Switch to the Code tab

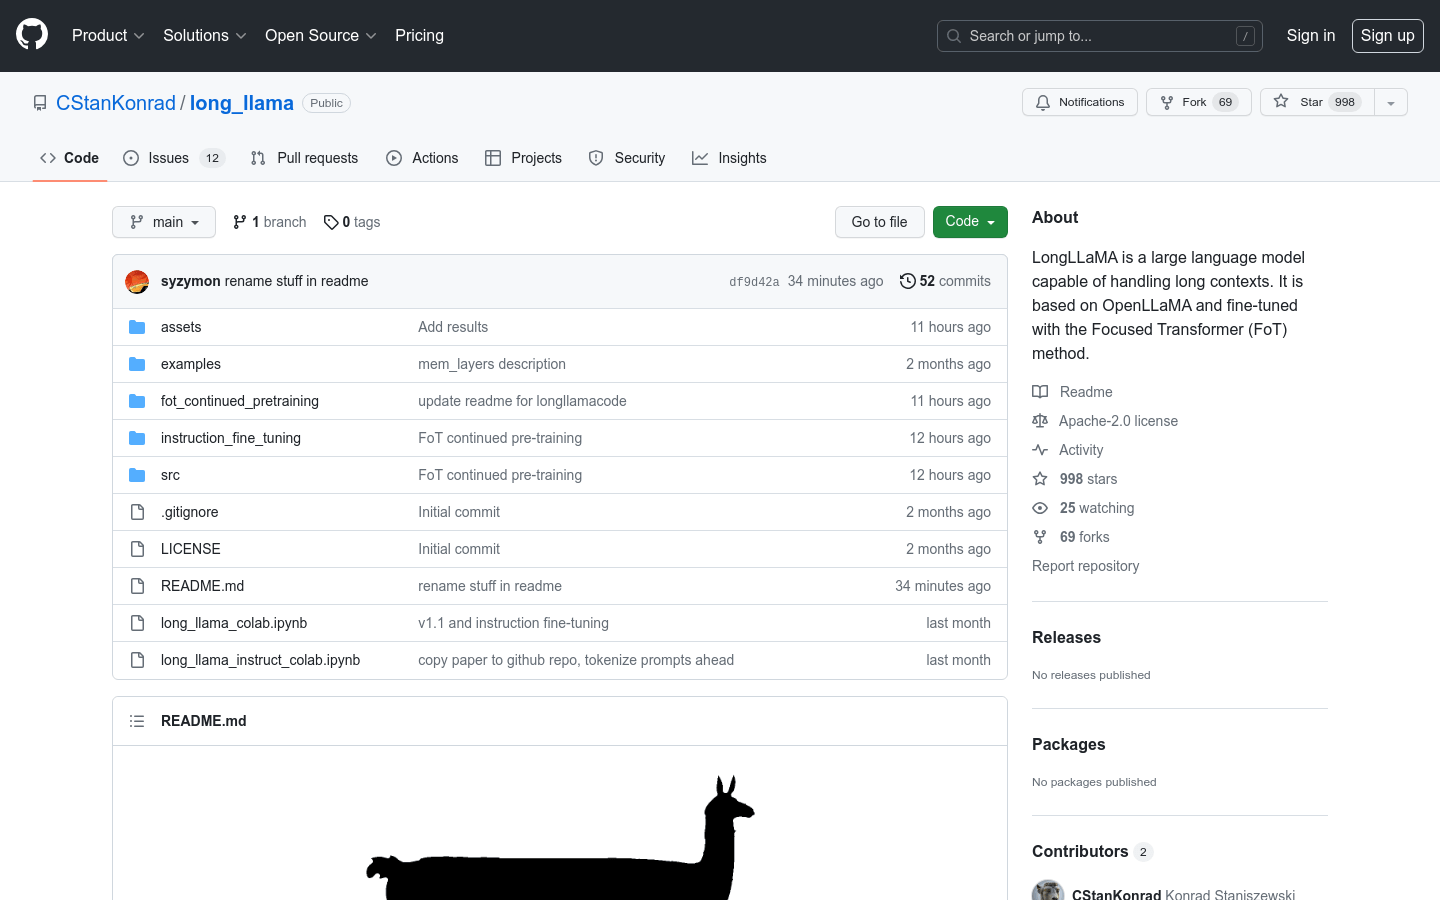[x=70, y=158]
